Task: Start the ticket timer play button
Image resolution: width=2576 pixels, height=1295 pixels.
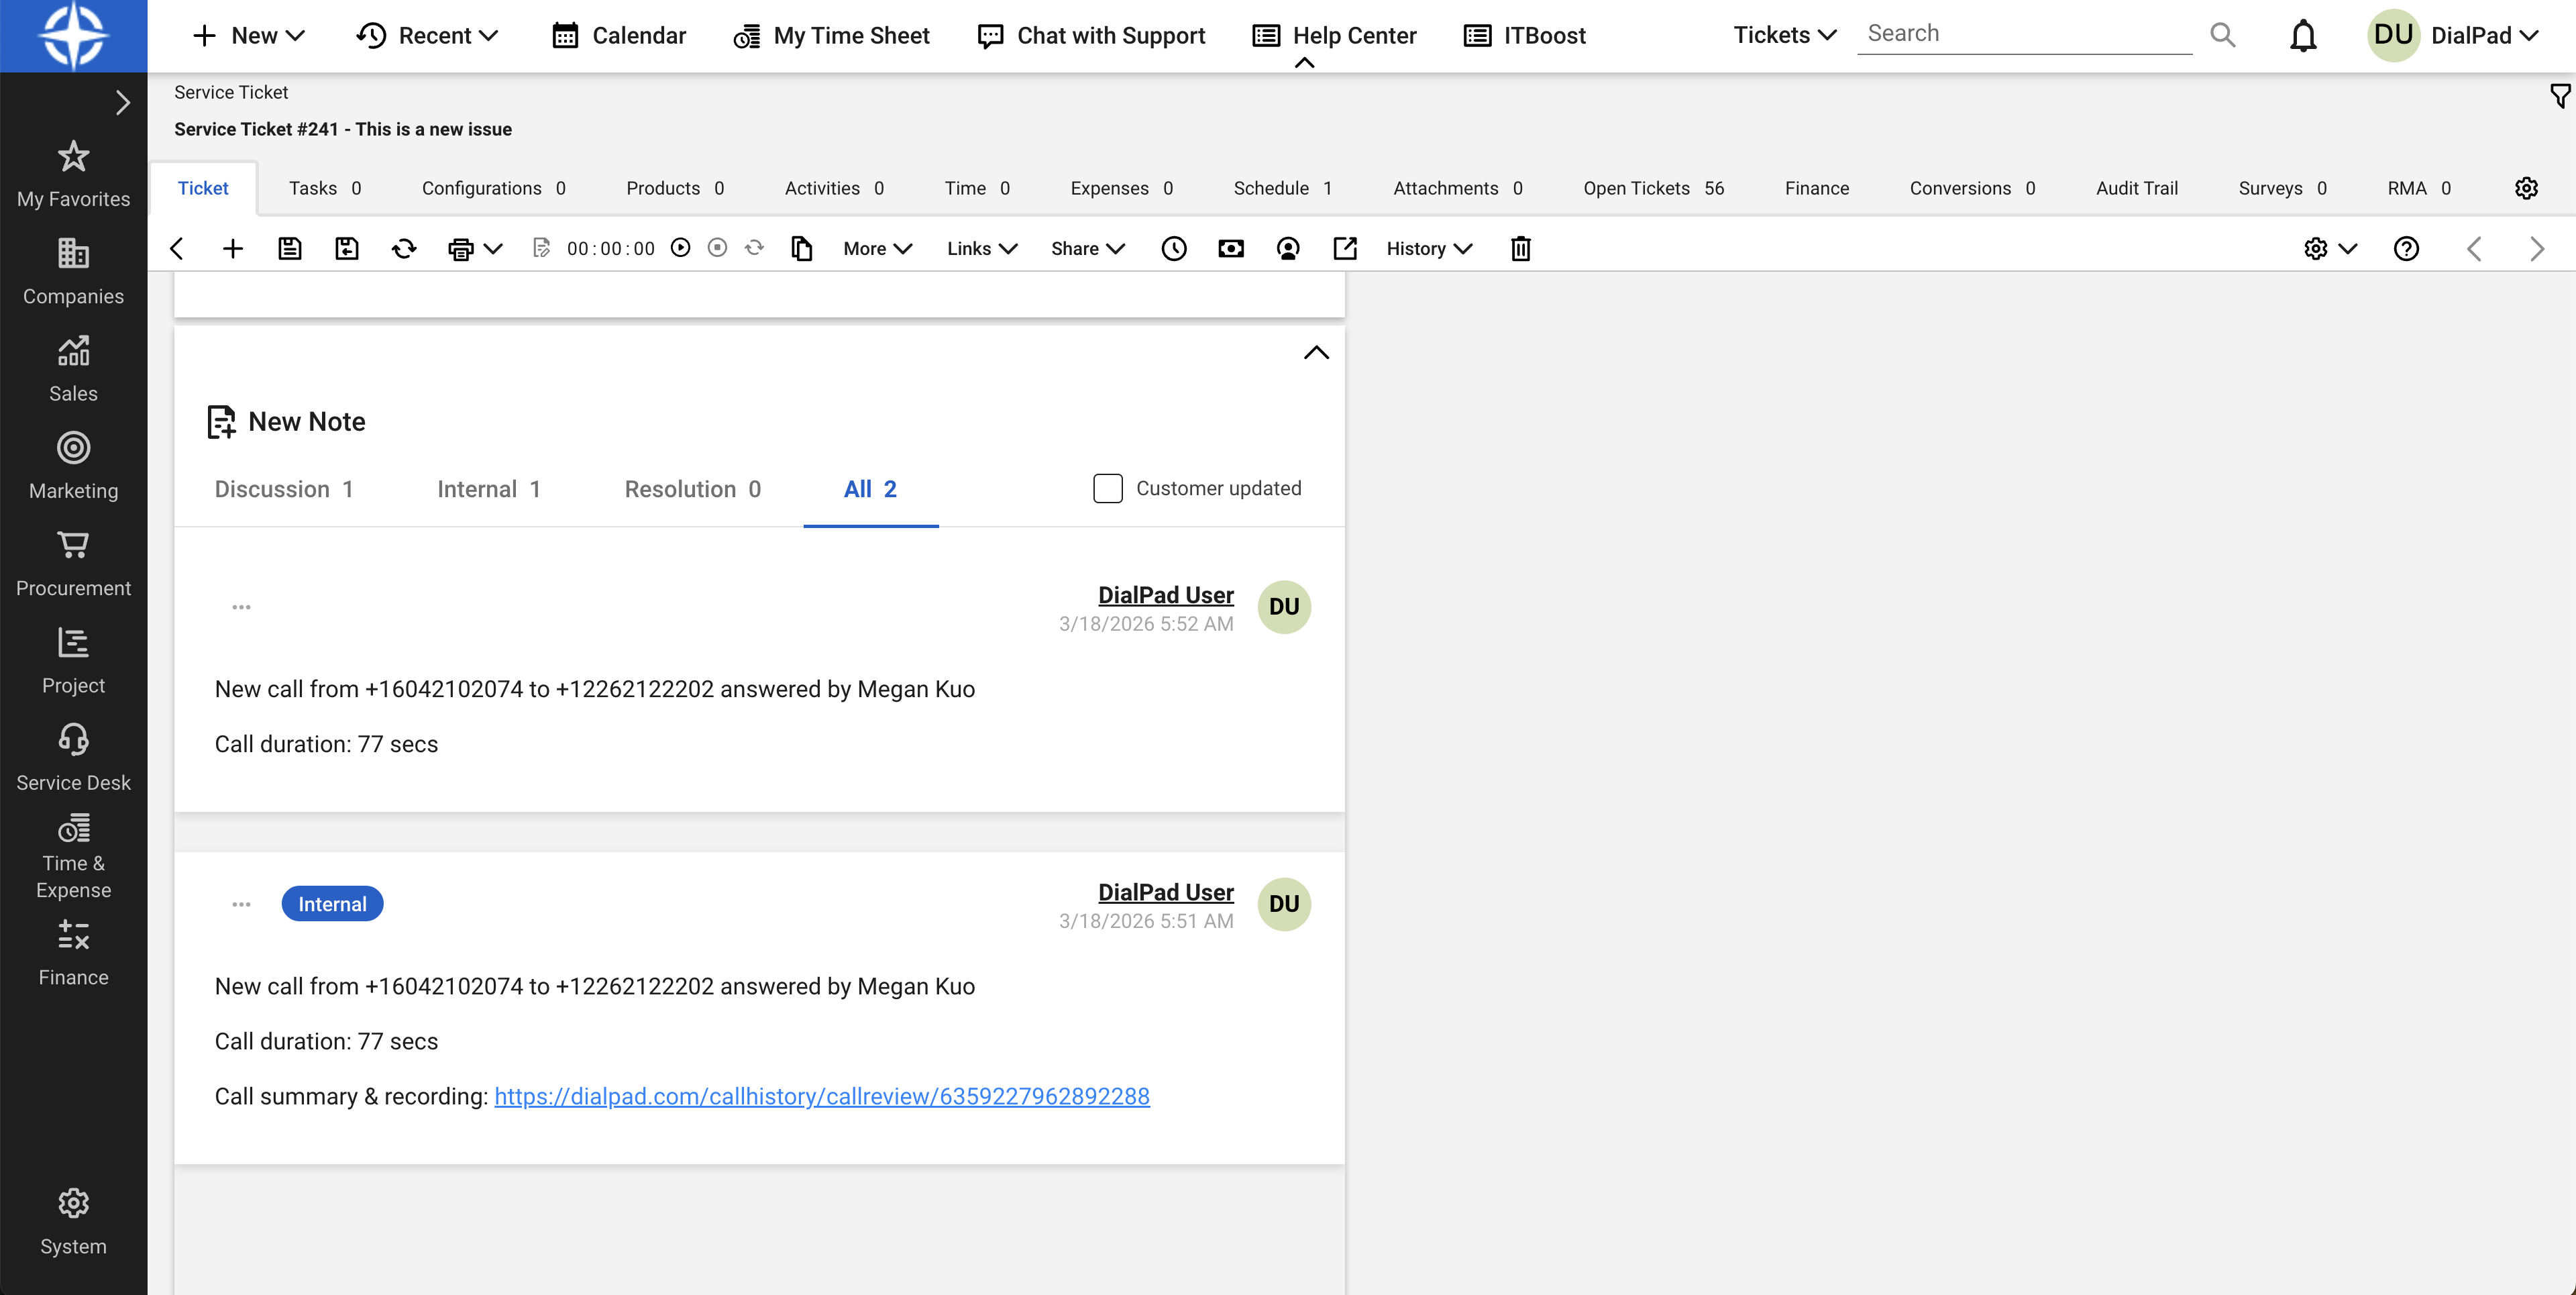Action: [x=681, y=247]
